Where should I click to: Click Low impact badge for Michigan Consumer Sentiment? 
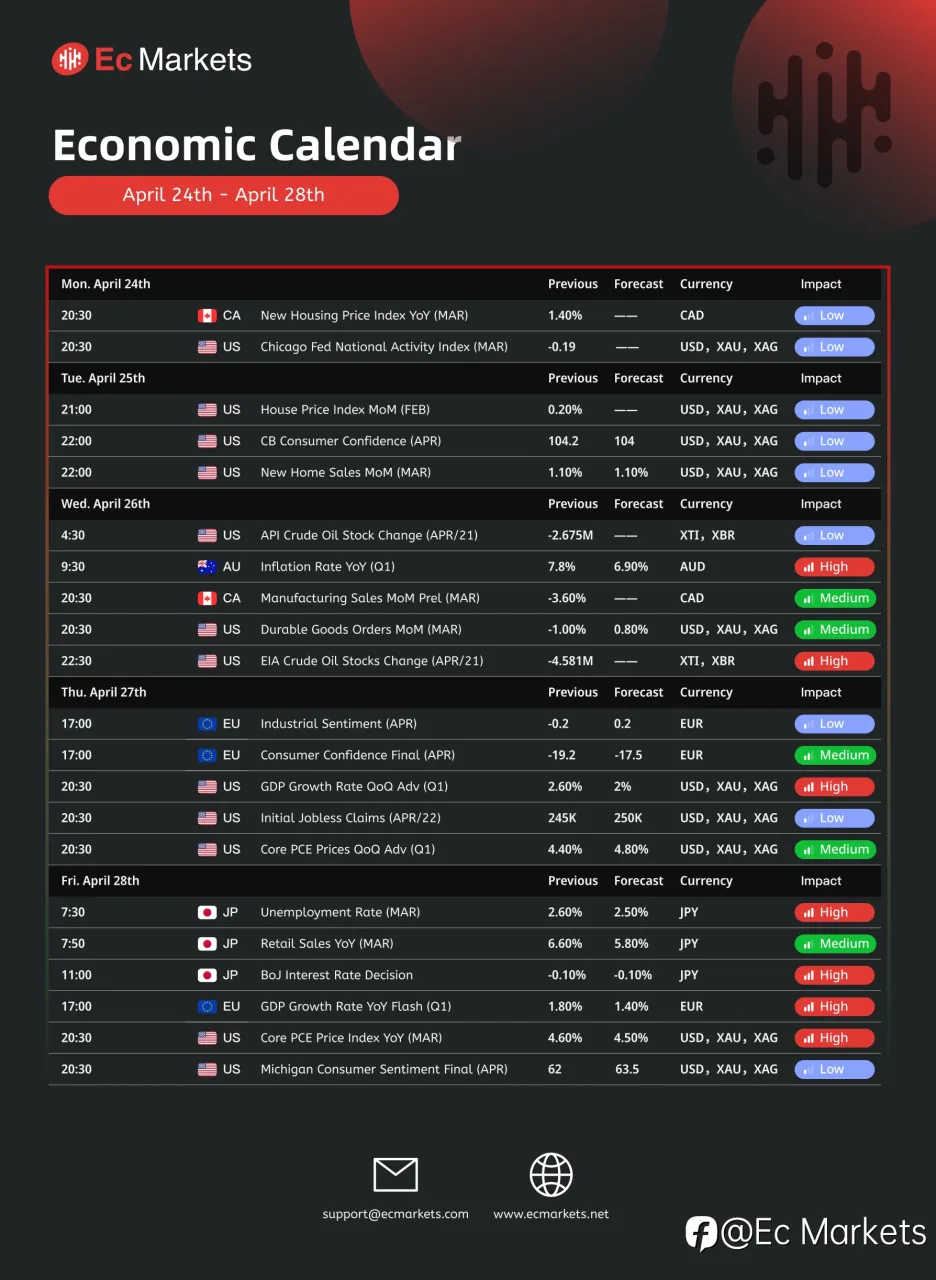coord(834,1069)
